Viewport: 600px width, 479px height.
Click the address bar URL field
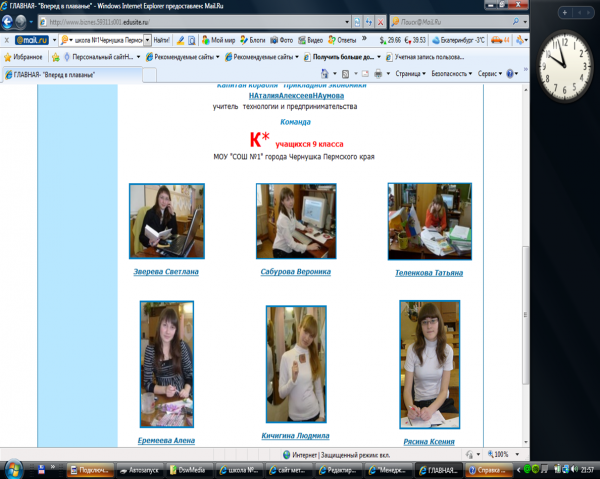point(191,22)
